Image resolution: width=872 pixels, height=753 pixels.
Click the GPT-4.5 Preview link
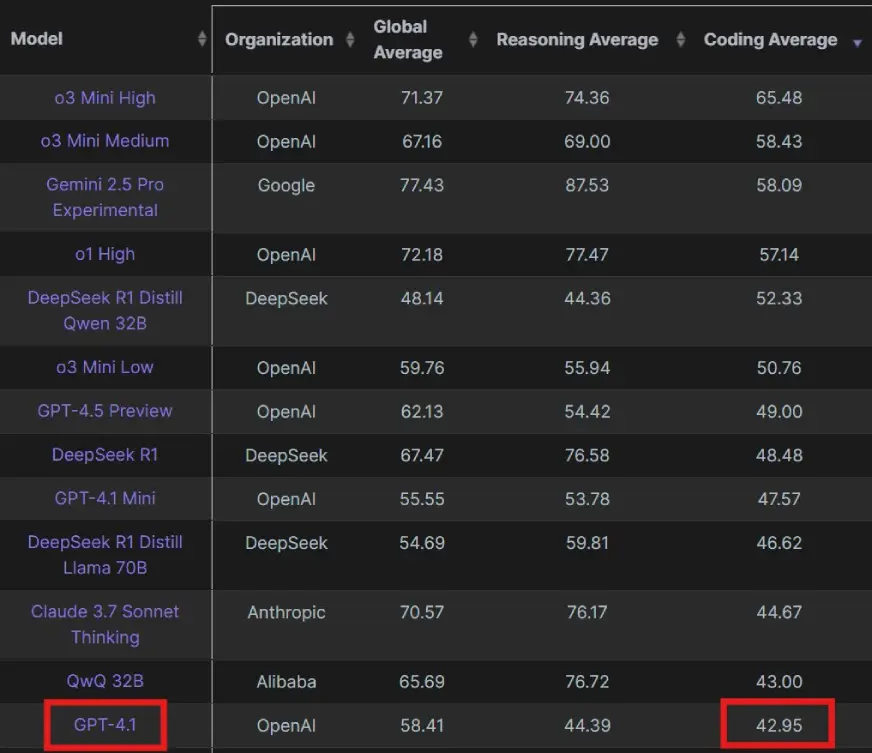point(105,411)
